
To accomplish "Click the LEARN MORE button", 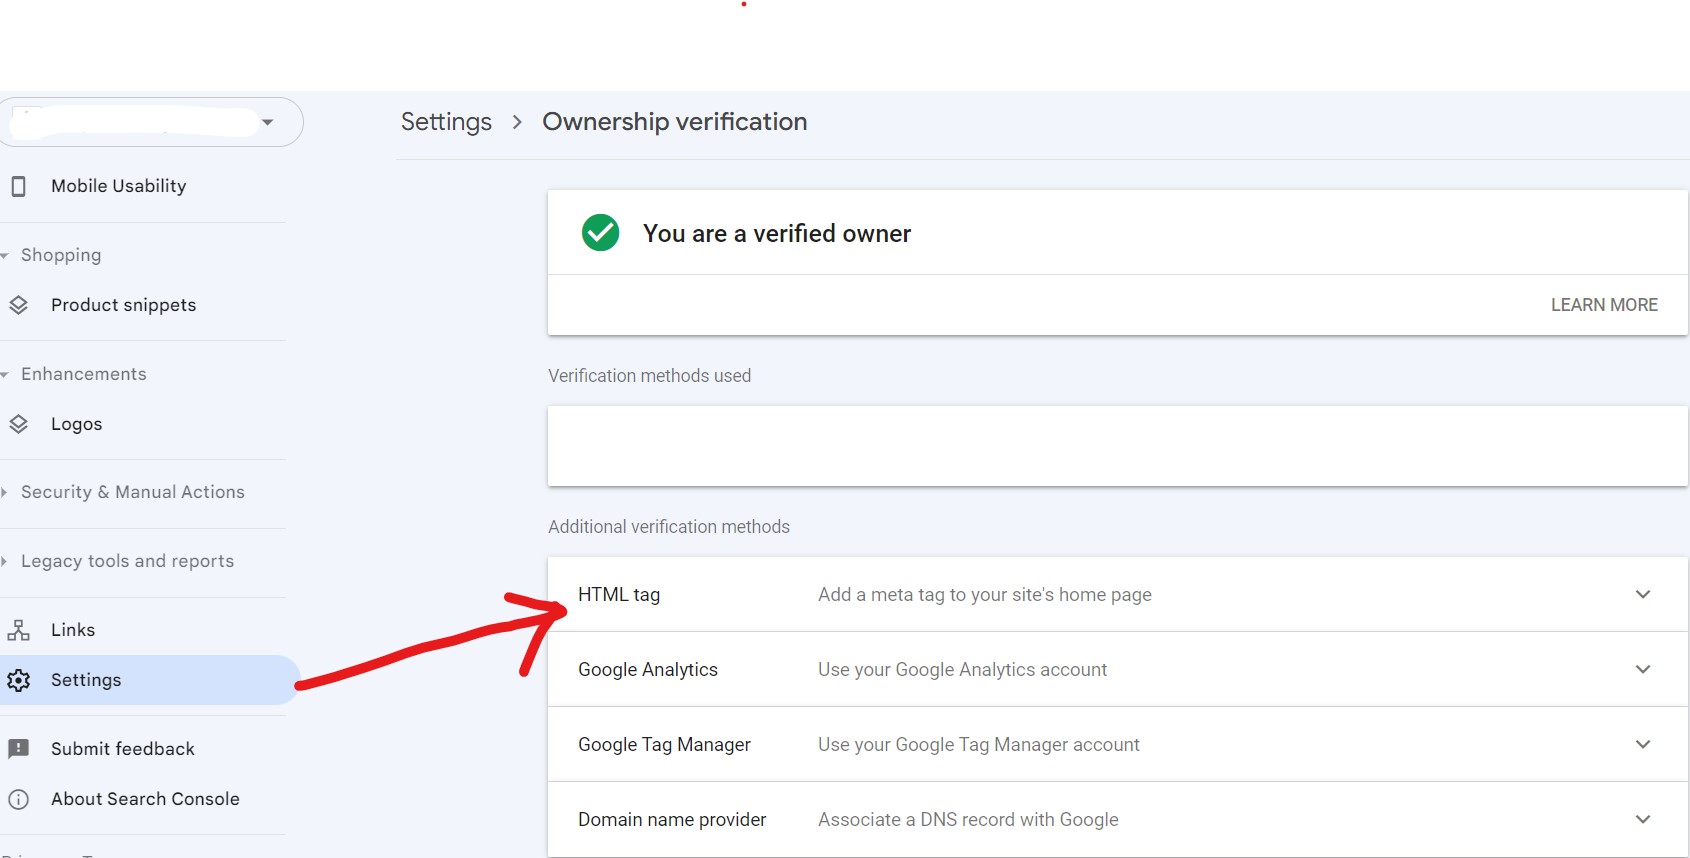I will (x=1604, y=305).
